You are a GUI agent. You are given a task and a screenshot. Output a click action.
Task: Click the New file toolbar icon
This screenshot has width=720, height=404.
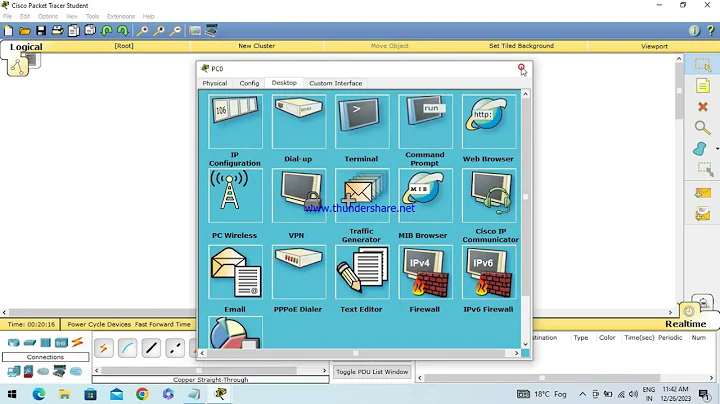click(8, 31)
